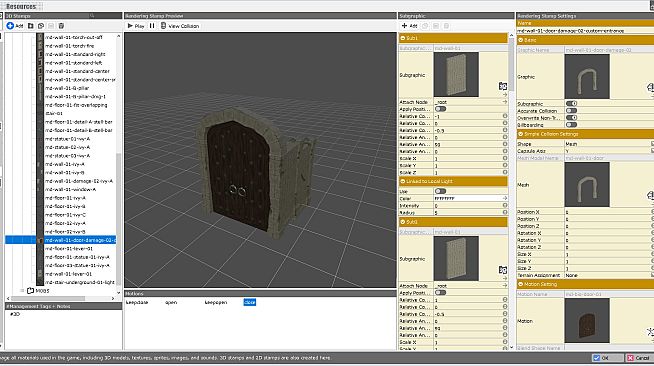Click the View Collision icon in preview toolbar
This screenshot has width=654, height=366.
[x=164, y=26]
